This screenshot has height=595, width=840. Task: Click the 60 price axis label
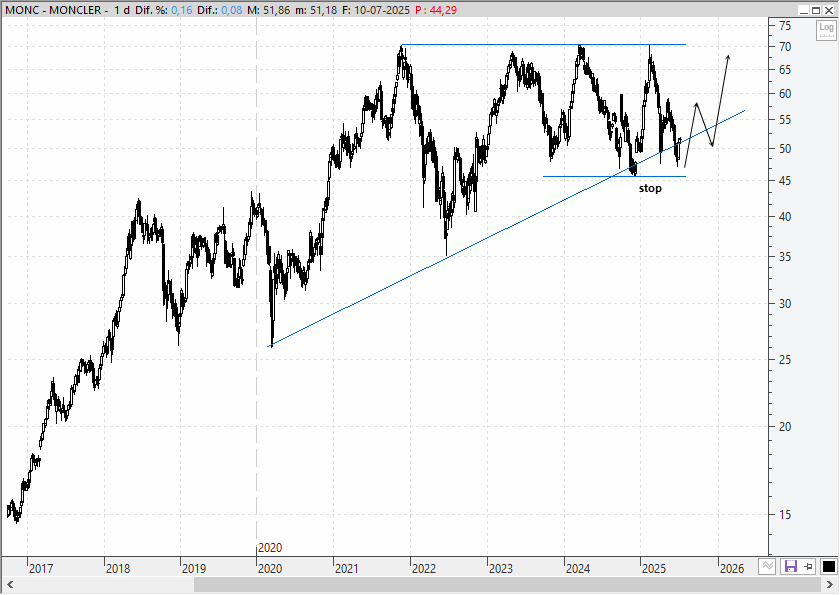coord(785,94)
